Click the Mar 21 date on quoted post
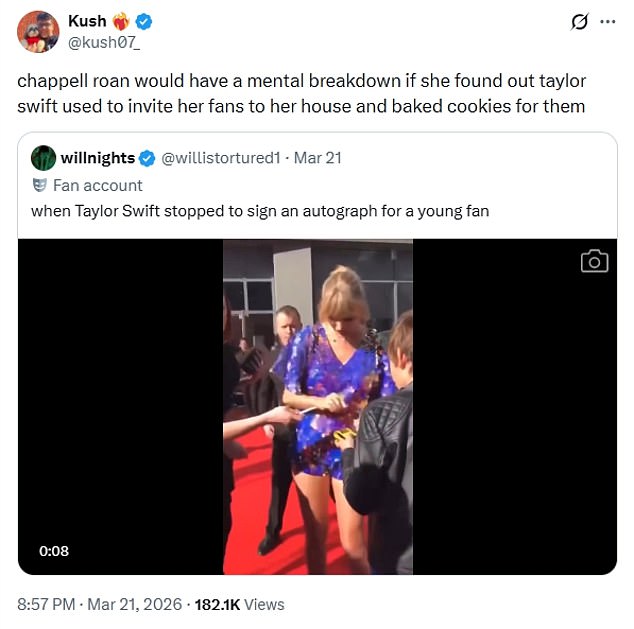Image resolution: width=634 pixels, height=629 pixels. 318,158
